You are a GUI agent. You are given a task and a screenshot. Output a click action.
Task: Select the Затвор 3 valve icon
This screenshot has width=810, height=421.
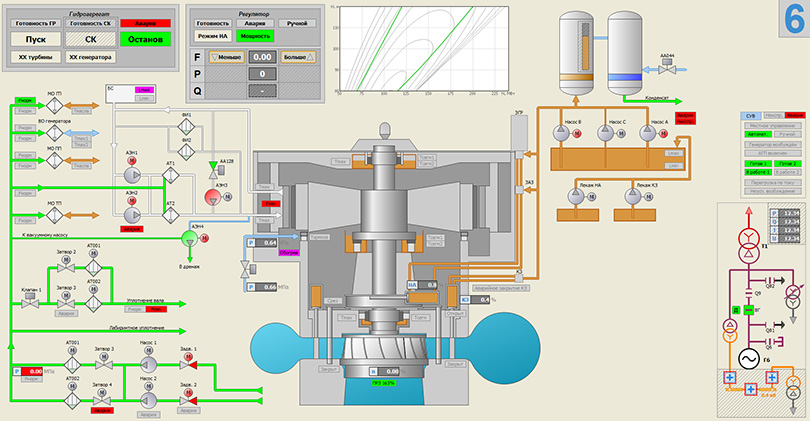pos(103,365)
